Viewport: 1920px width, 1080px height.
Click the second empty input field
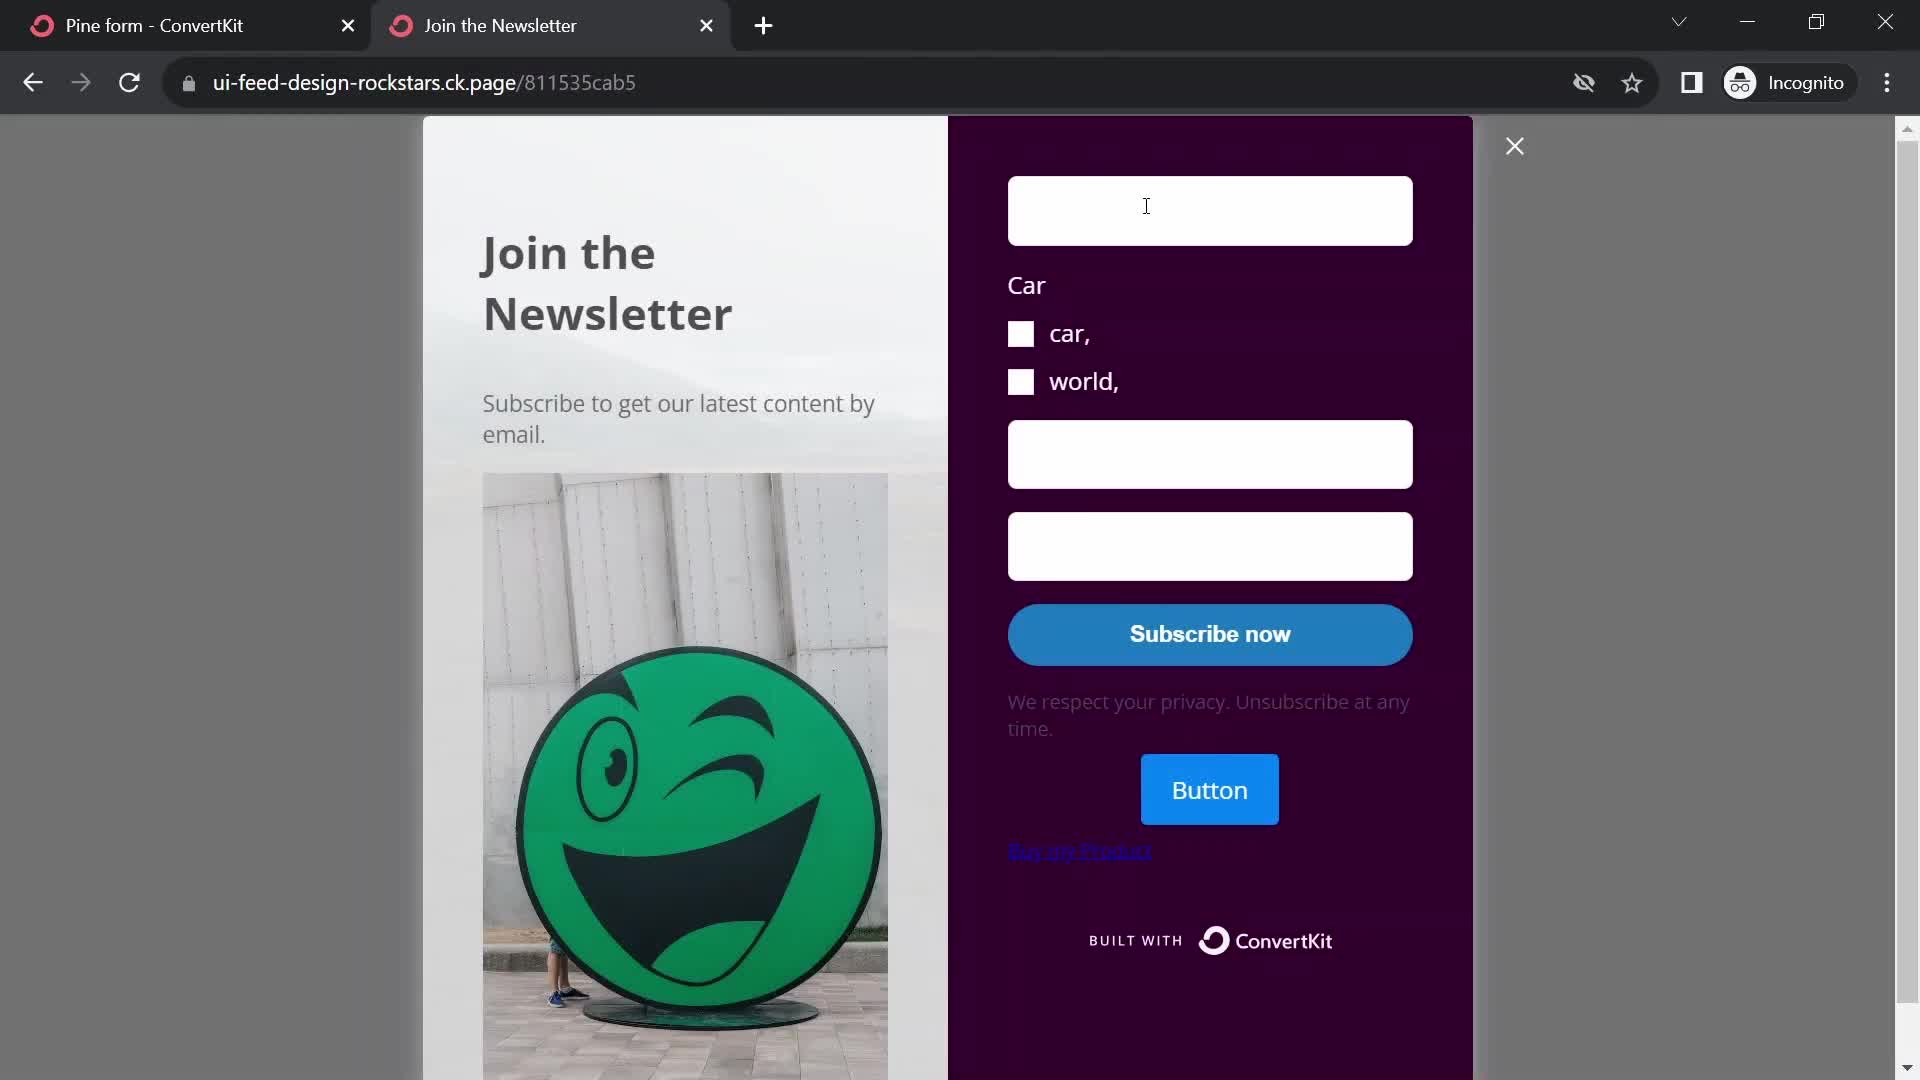click(x=1209, y=455)
